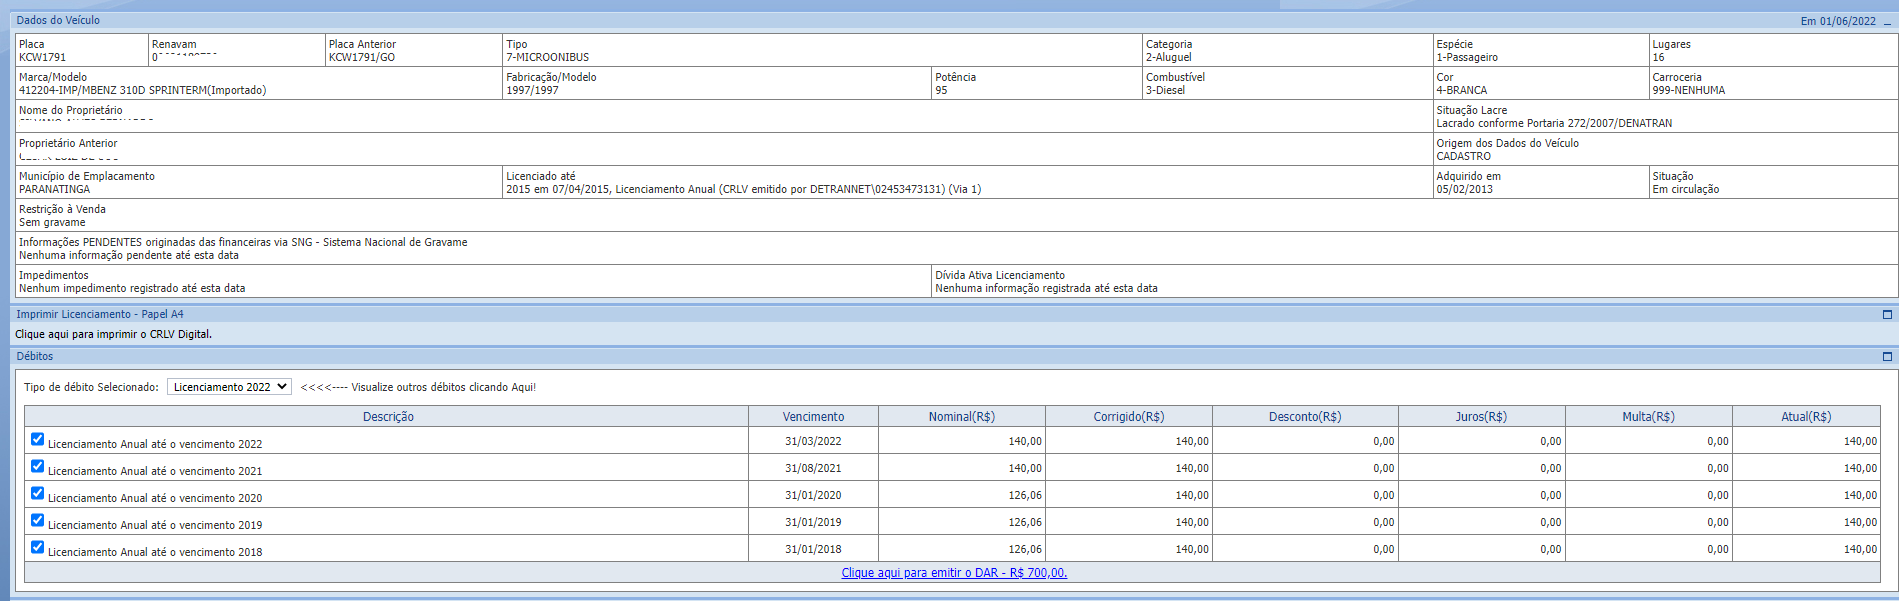
Task: Click the fuel value 3-Diesel
Action: [x=1166, y=90]
